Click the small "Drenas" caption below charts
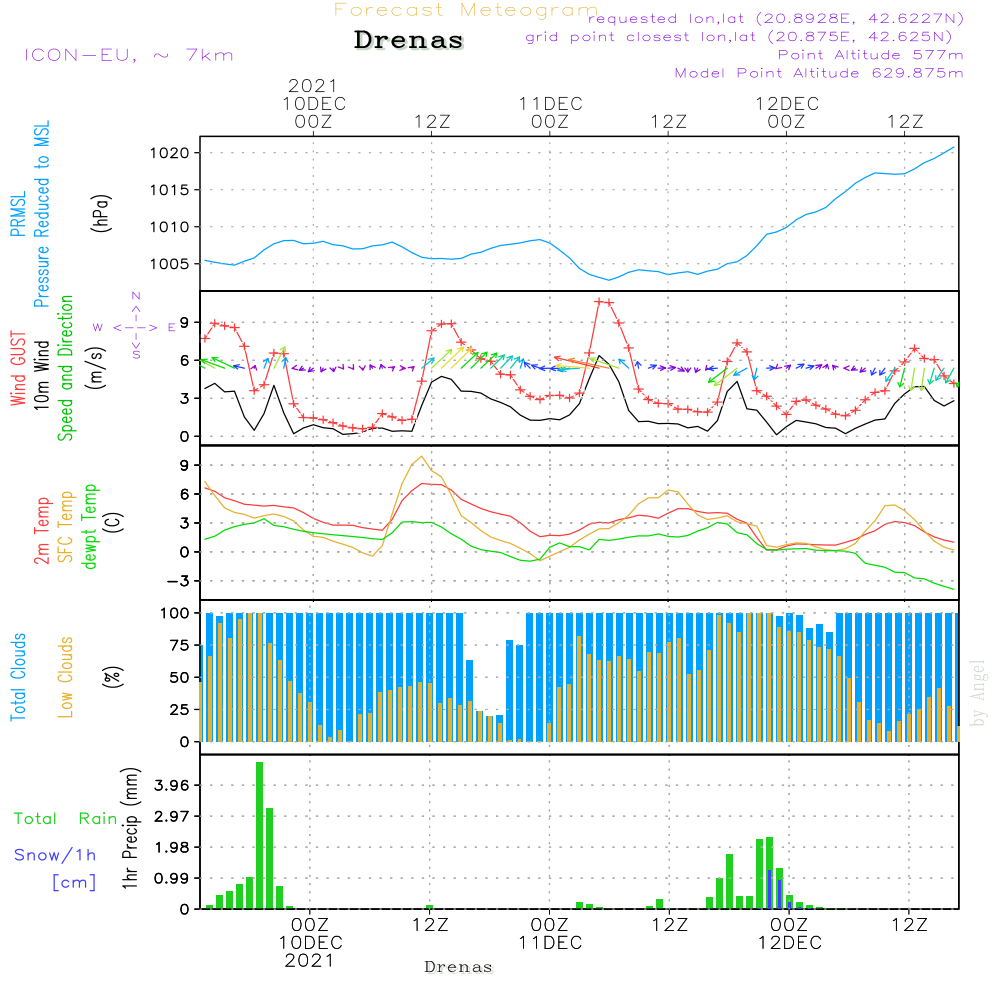Screen dimensions: 1000x1000 [458, 967]
